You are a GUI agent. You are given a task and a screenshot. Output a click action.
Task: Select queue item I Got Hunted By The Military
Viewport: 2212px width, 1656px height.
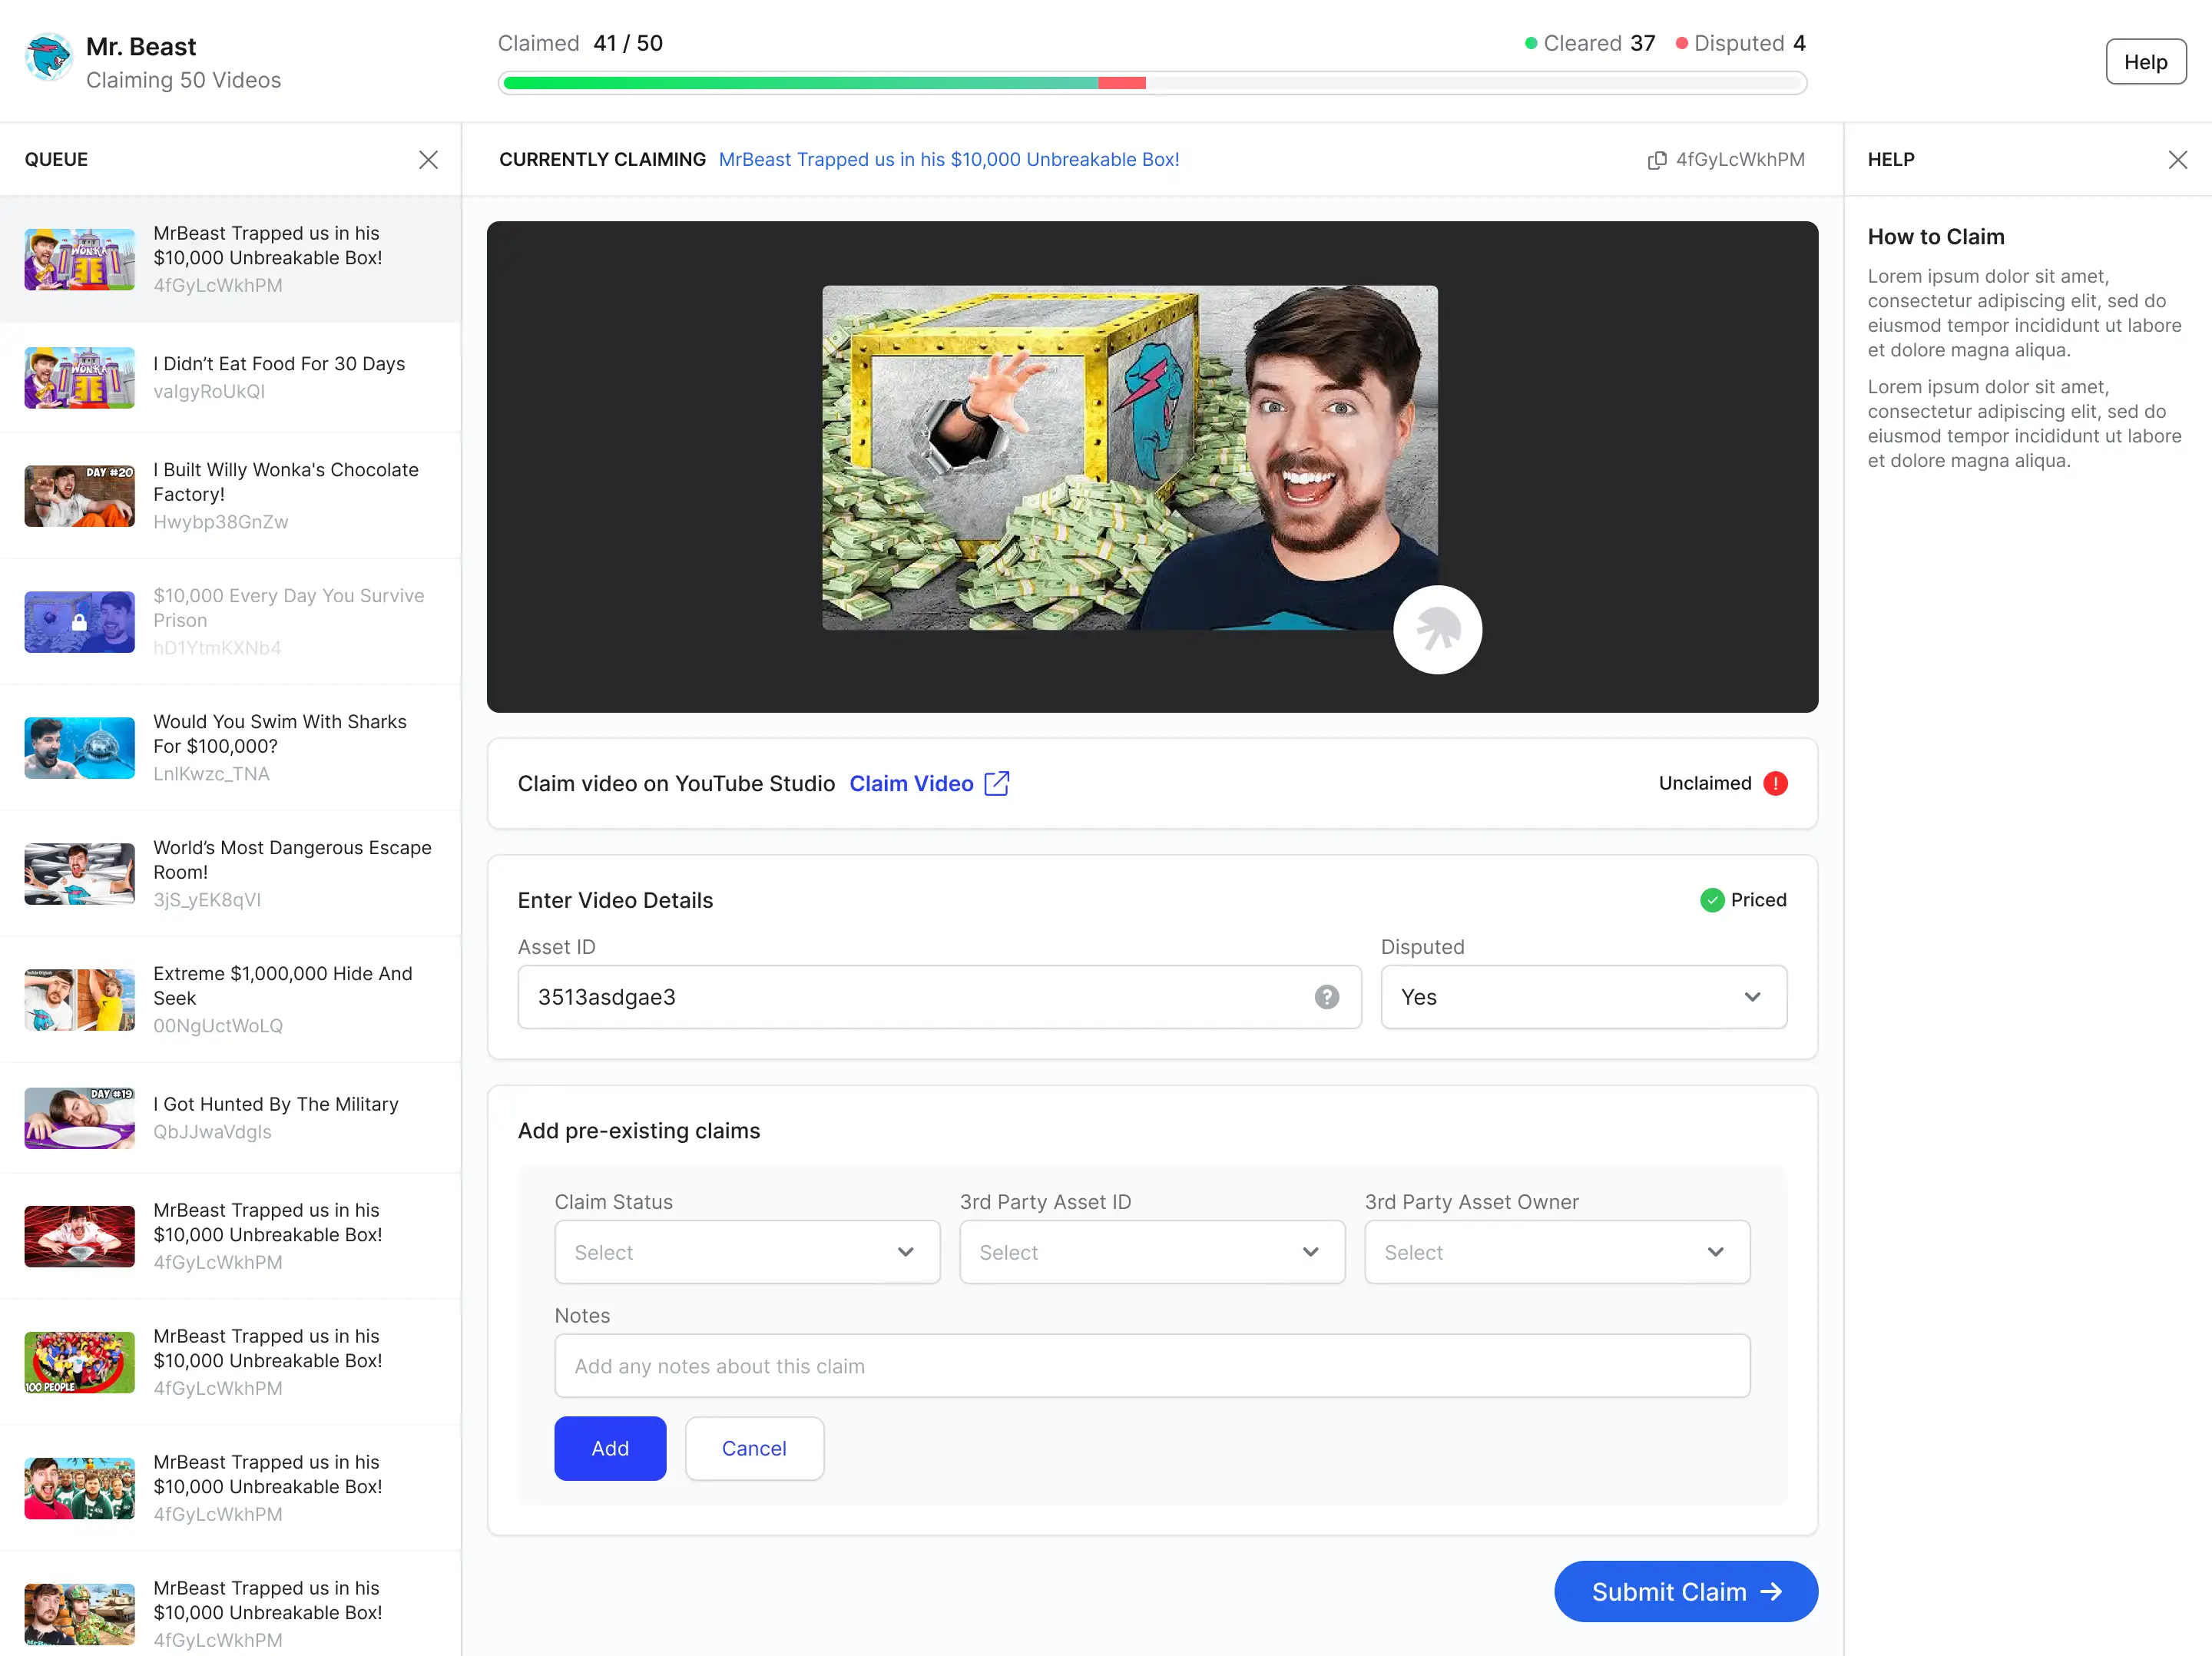tap(230, 1118)
